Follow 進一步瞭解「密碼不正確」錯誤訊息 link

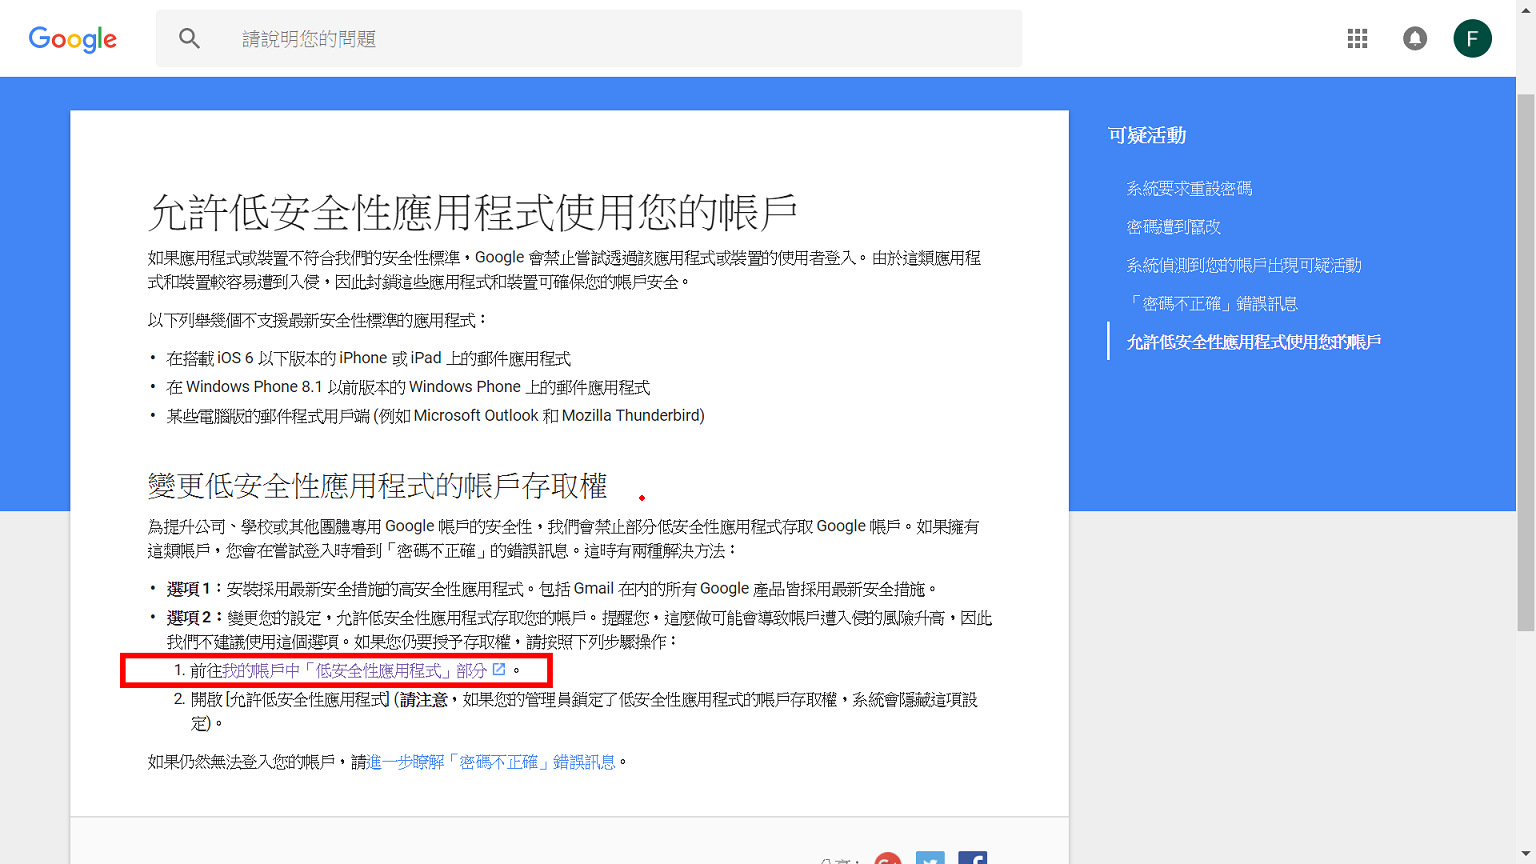pyautogui.click(x=492, y=762)
